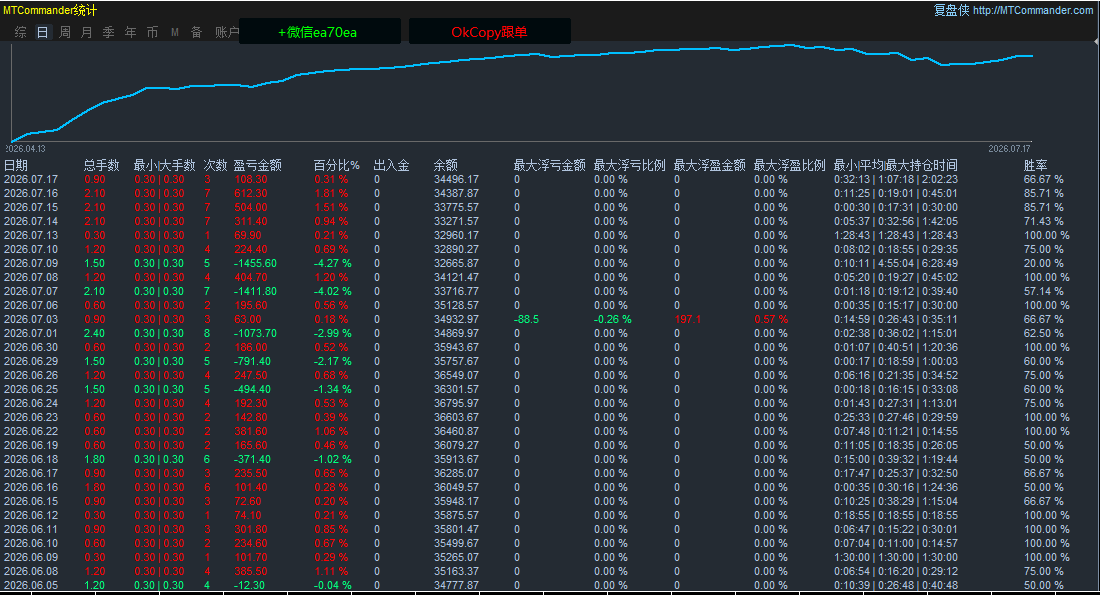Click the 余额 balance column header
Screen dimensions: 1100x595
tap(445, 166)
